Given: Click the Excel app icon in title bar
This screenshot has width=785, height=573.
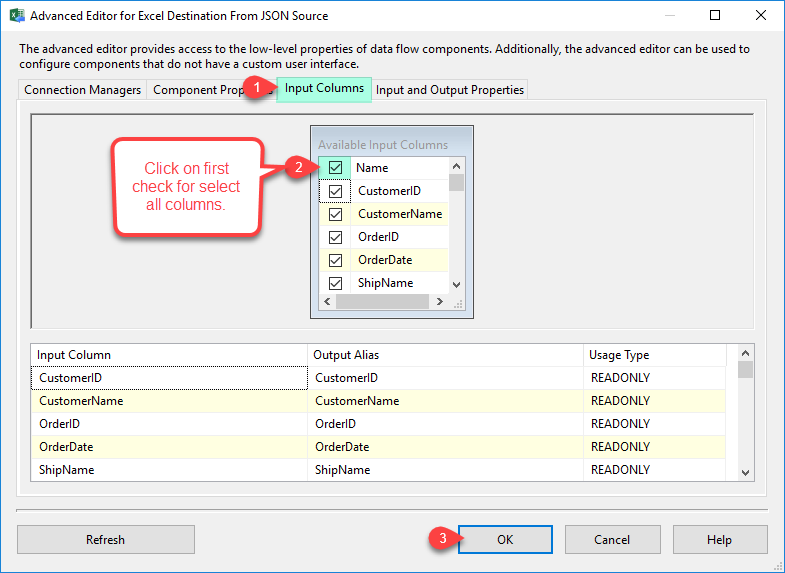Looking at the screenshot, I should pyautogui.click(x=17, y=16).
